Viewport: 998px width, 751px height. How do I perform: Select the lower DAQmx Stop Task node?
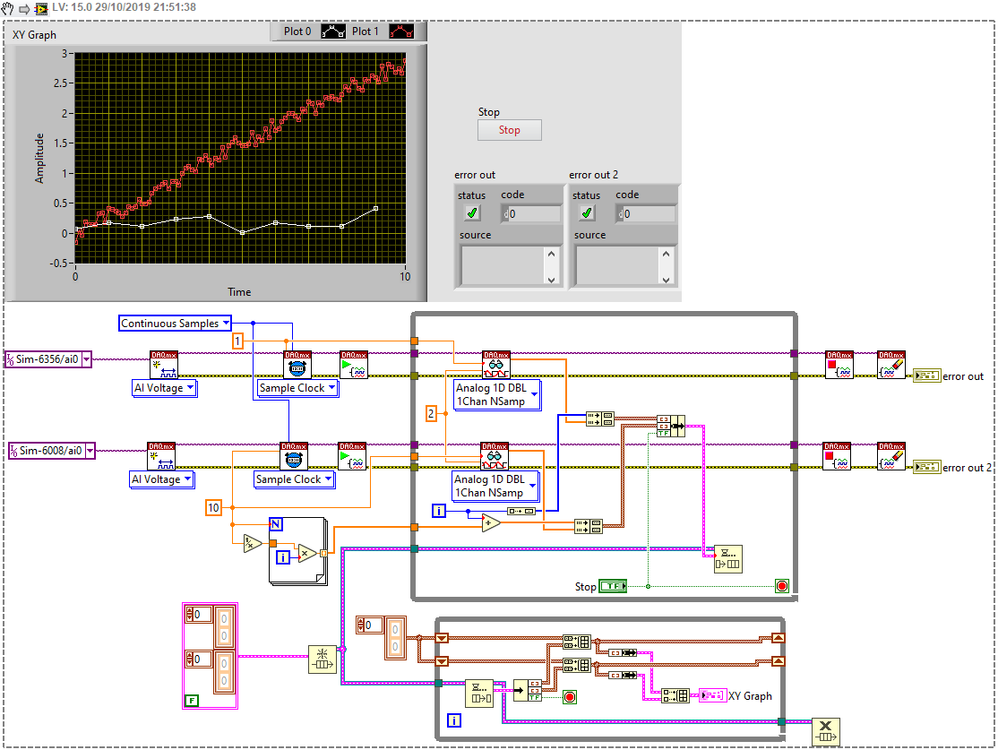(x=836, y=456)
